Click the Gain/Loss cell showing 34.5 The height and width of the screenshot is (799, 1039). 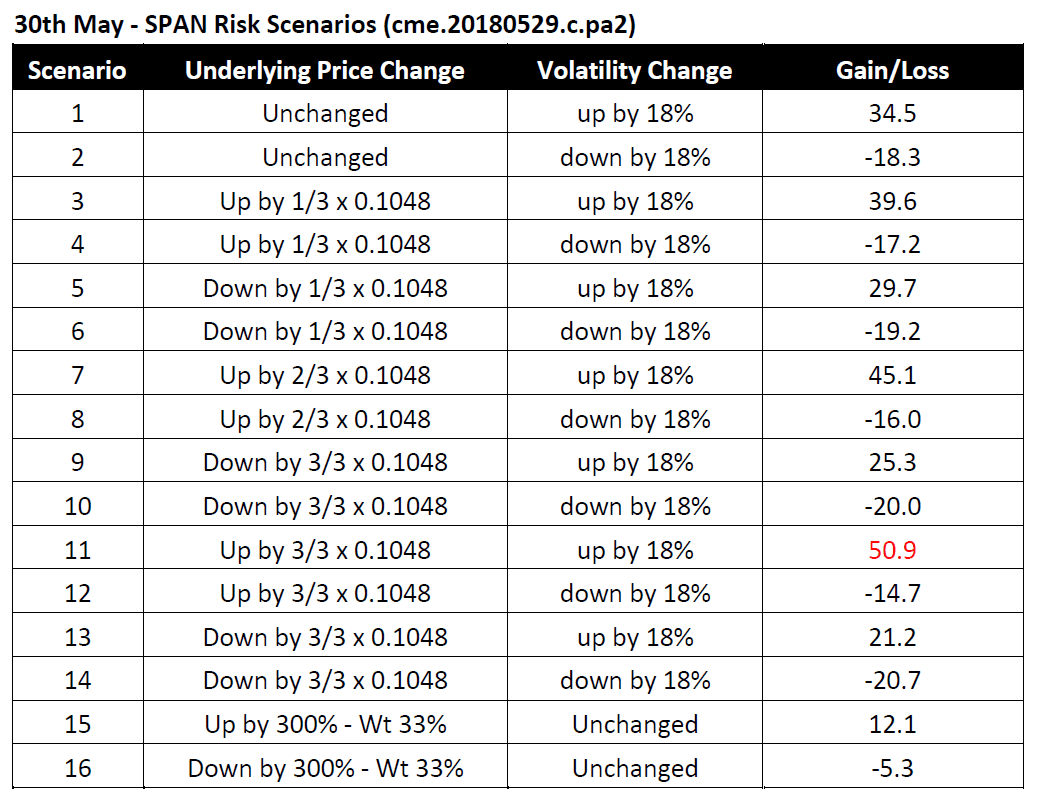coord(892,114)
